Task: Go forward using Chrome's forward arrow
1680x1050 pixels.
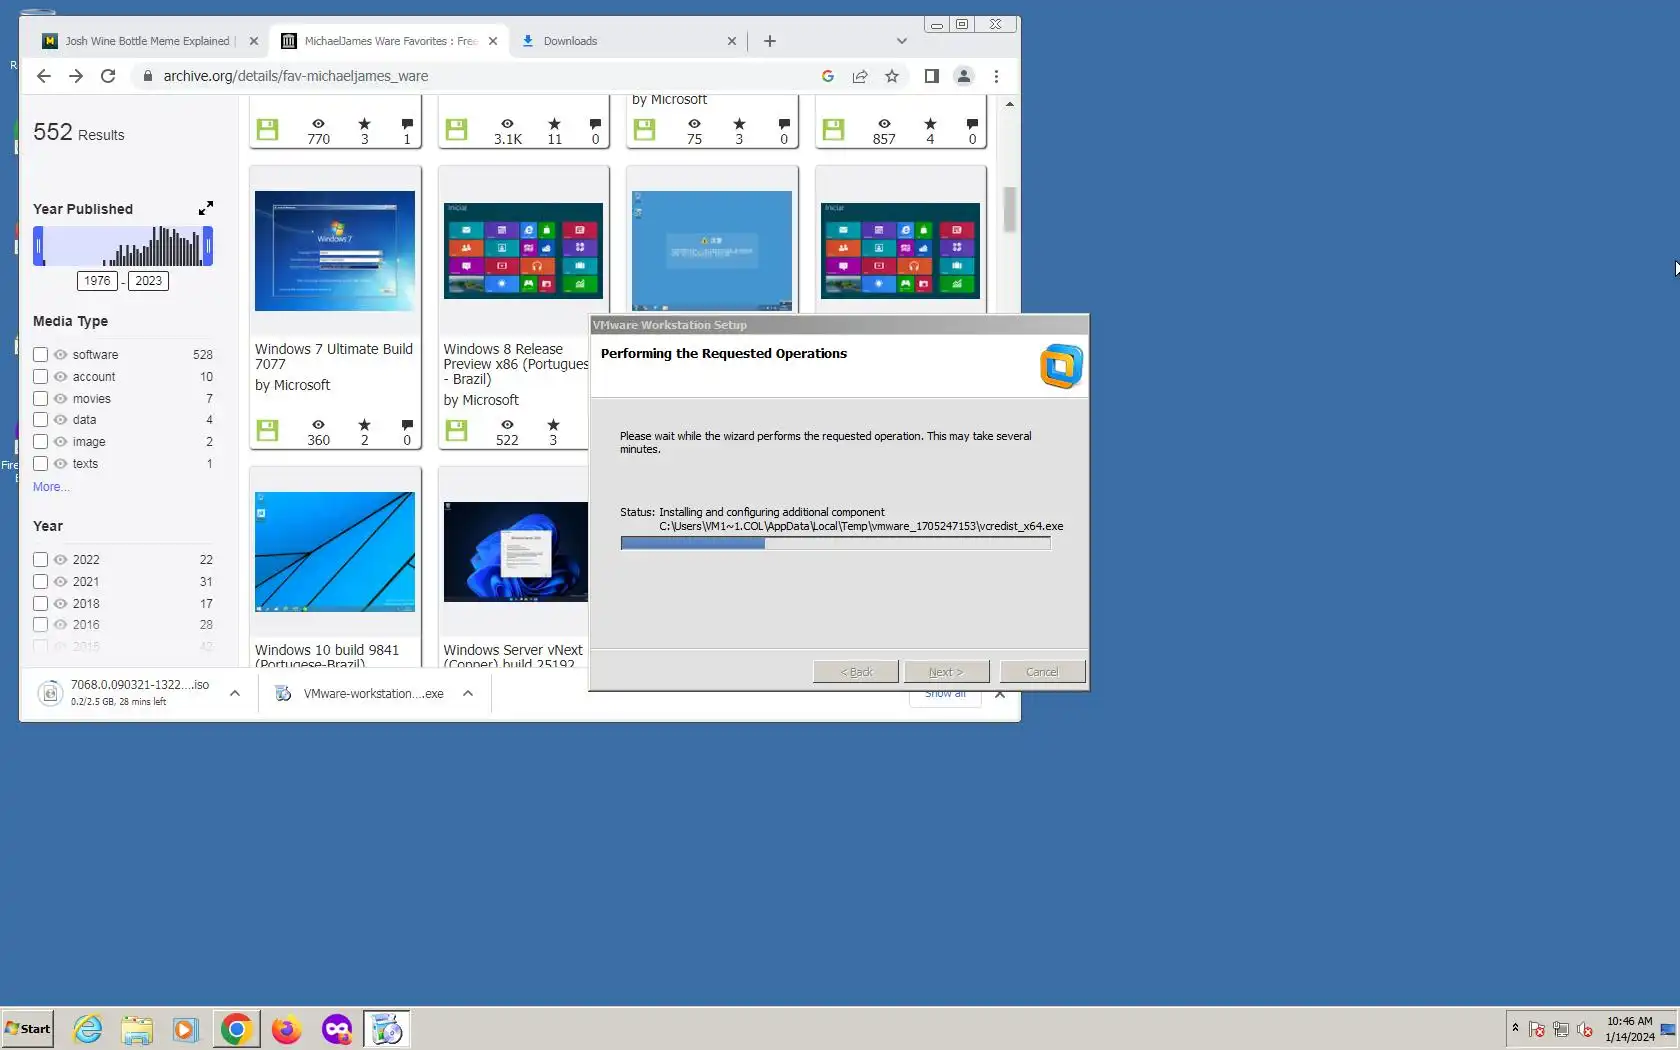Action: pyautogui.click(x=76, y=76)
